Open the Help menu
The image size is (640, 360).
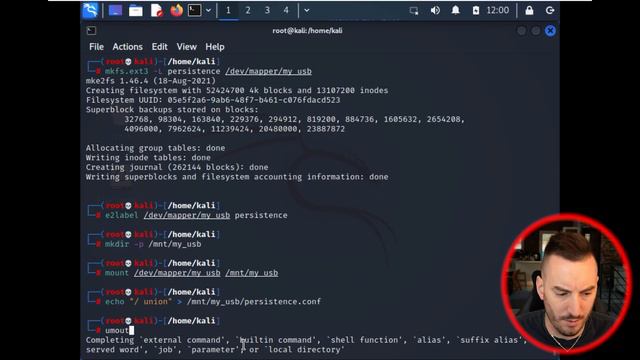click(x=215, y=47)
